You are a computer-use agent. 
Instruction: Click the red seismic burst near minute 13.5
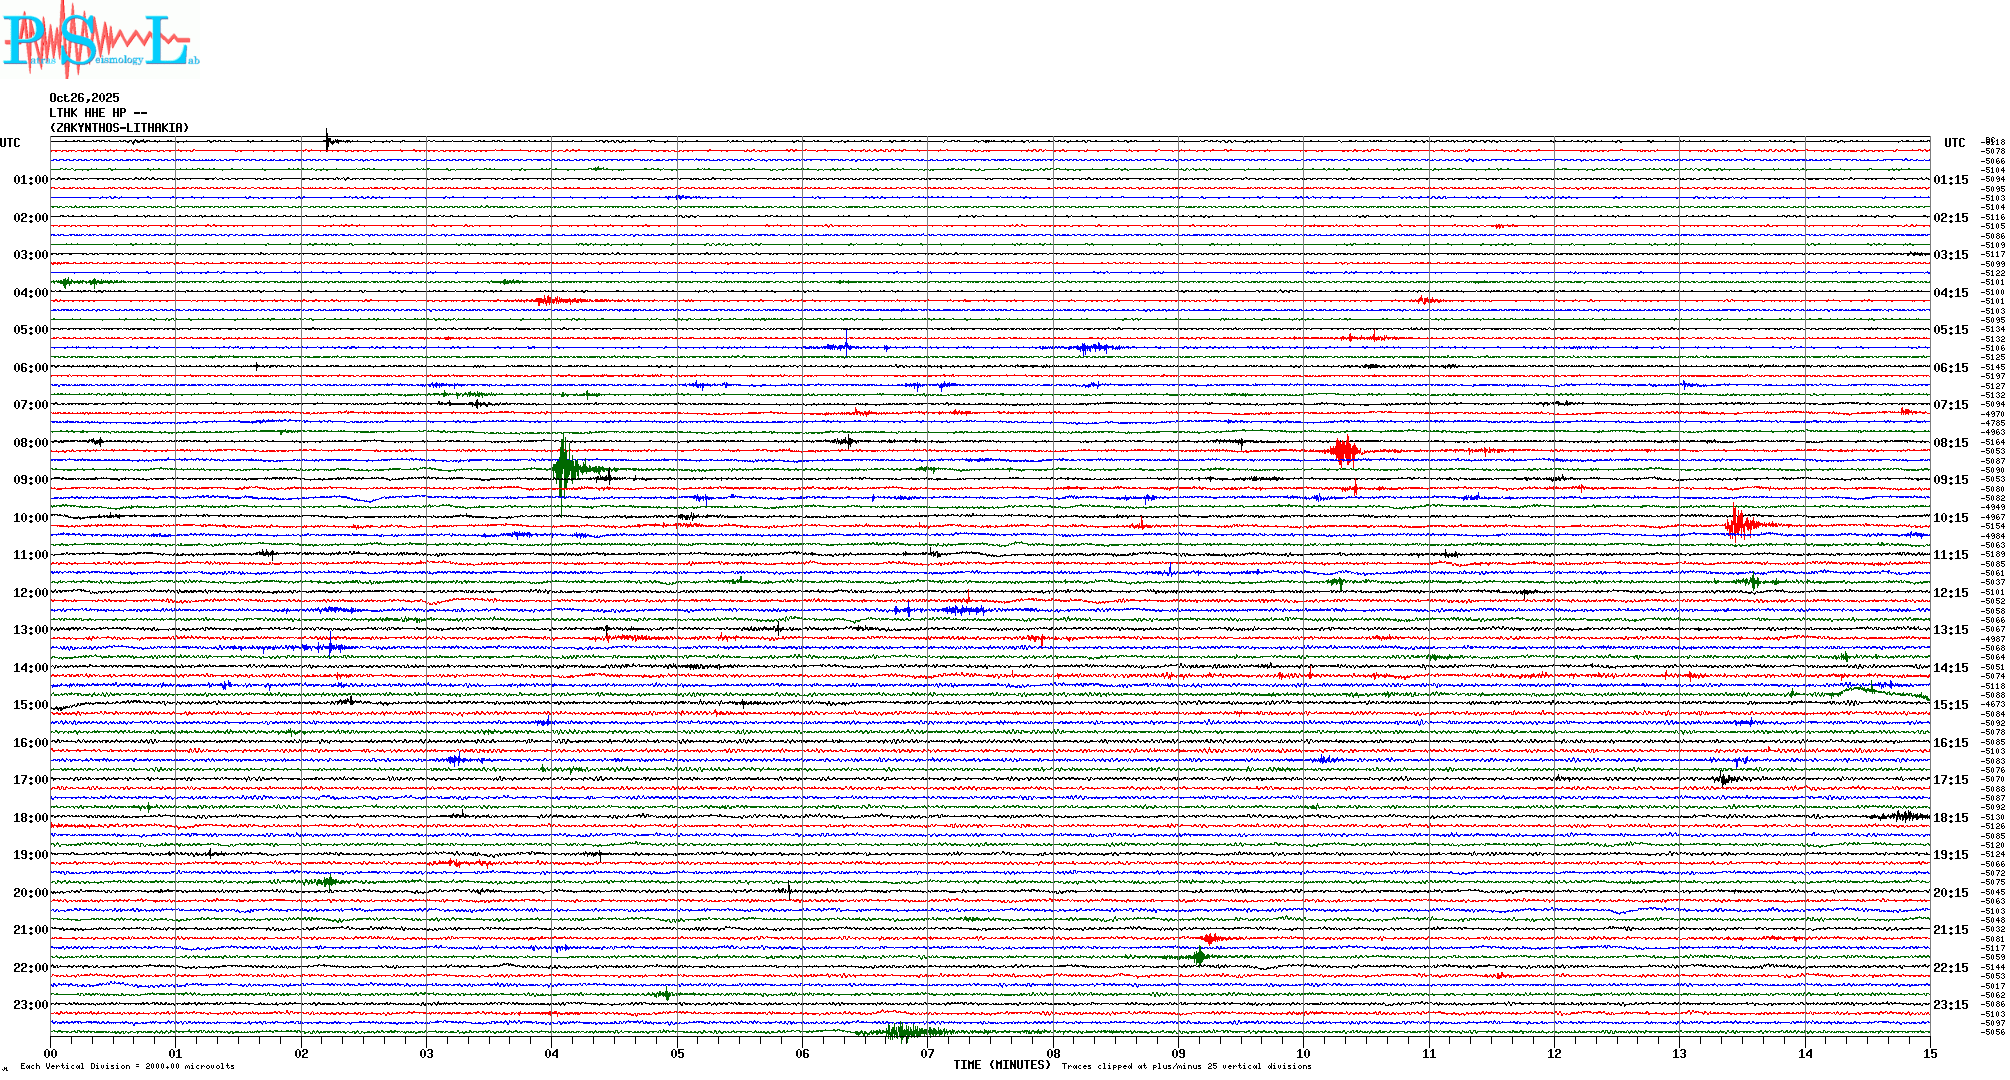tap(1740, 523)
